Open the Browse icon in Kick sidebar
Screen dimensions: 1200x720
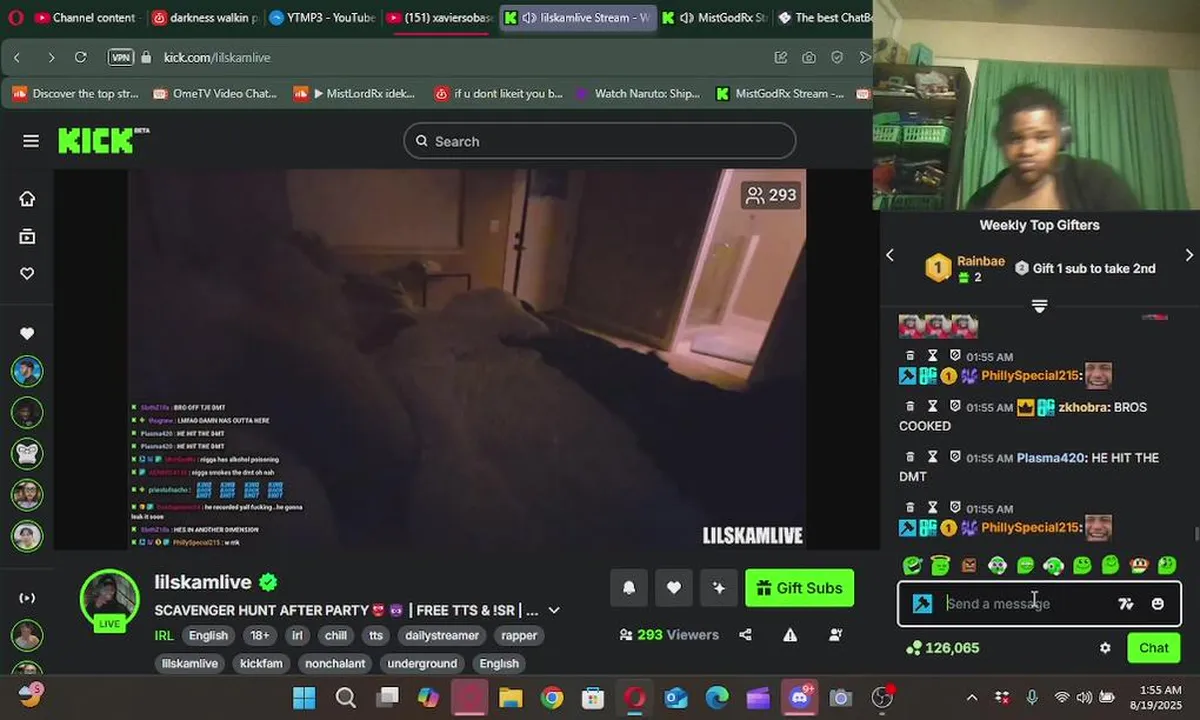27,236
